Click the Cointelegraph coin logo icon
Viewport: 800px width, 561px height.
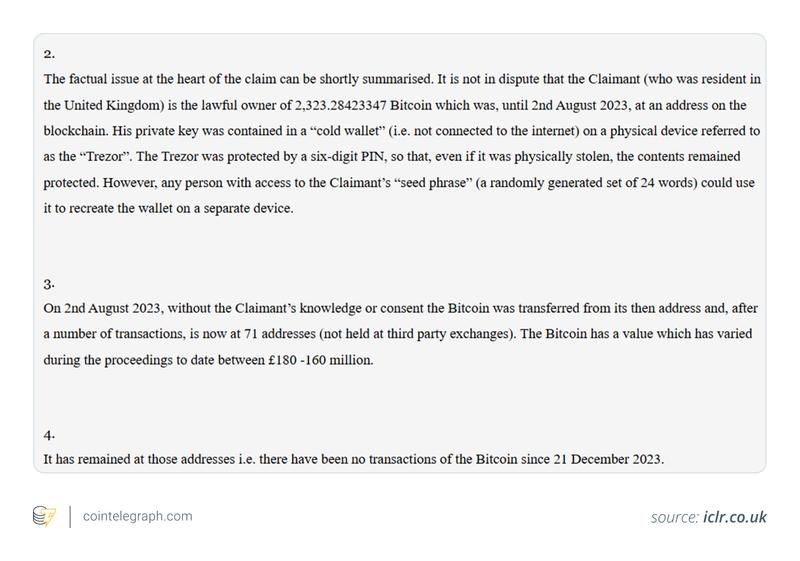45,516
